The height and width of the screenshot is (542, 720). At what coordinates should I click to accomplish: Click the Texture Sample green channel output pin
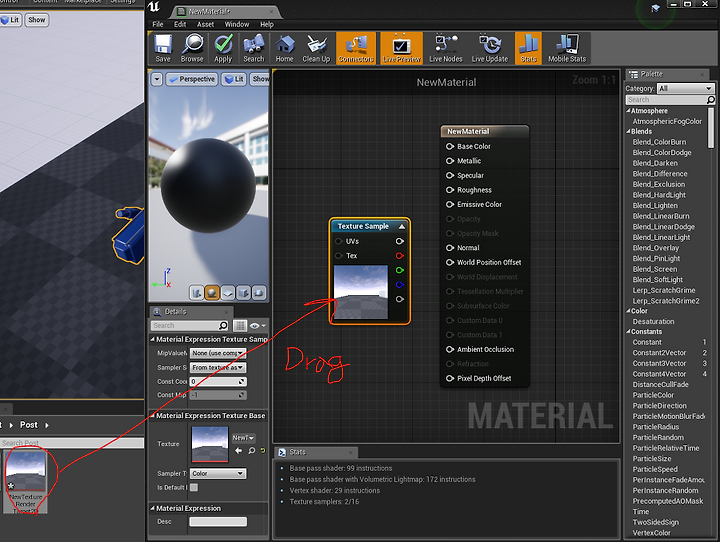[399, 270]
